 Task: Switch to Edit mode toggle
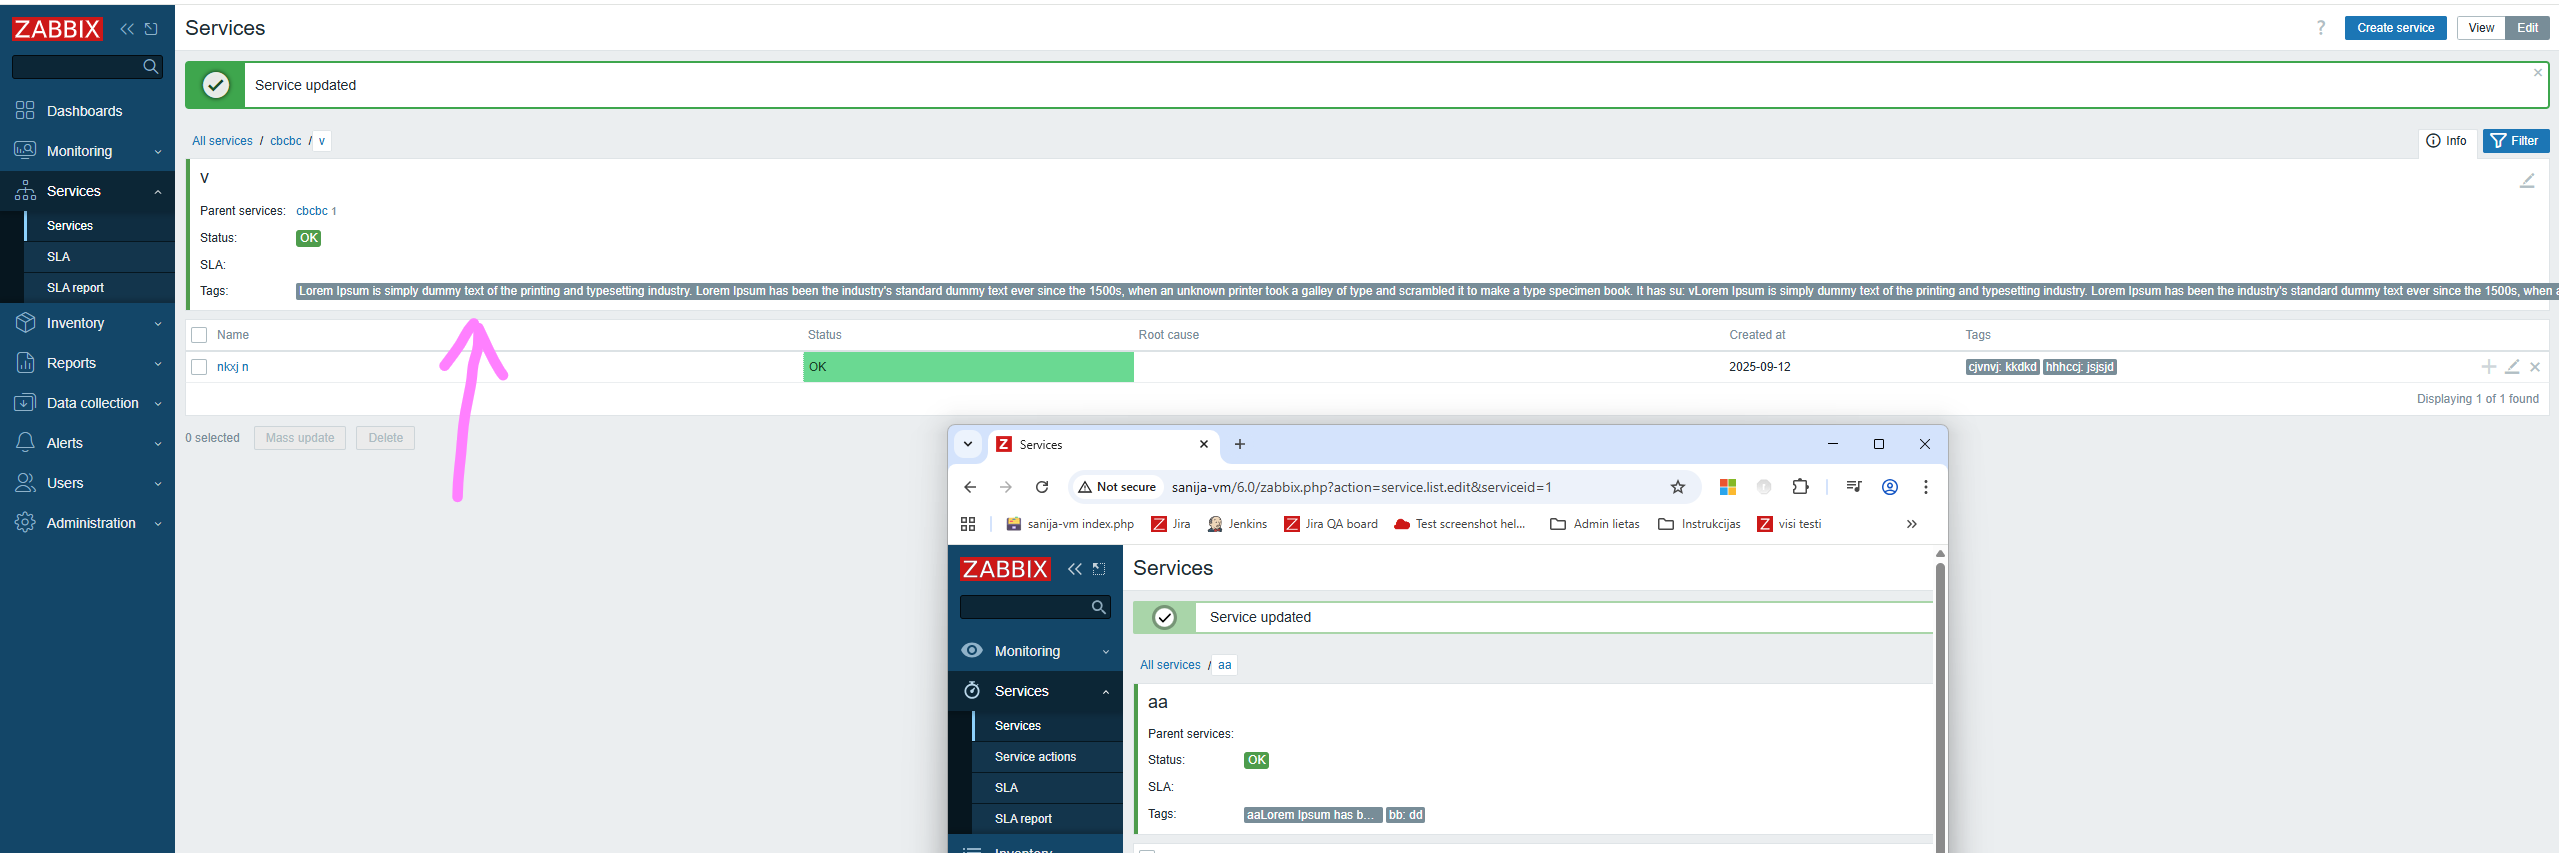2527,28
